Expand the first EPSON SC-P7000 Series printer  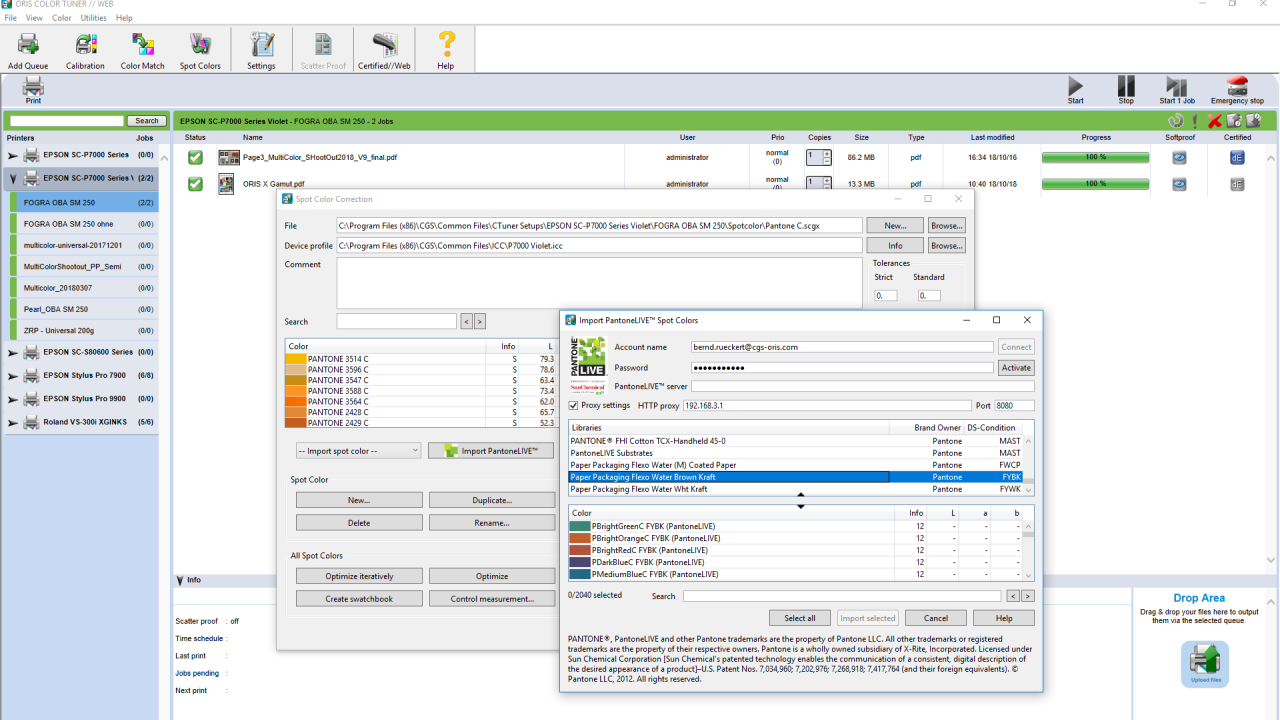13,155
